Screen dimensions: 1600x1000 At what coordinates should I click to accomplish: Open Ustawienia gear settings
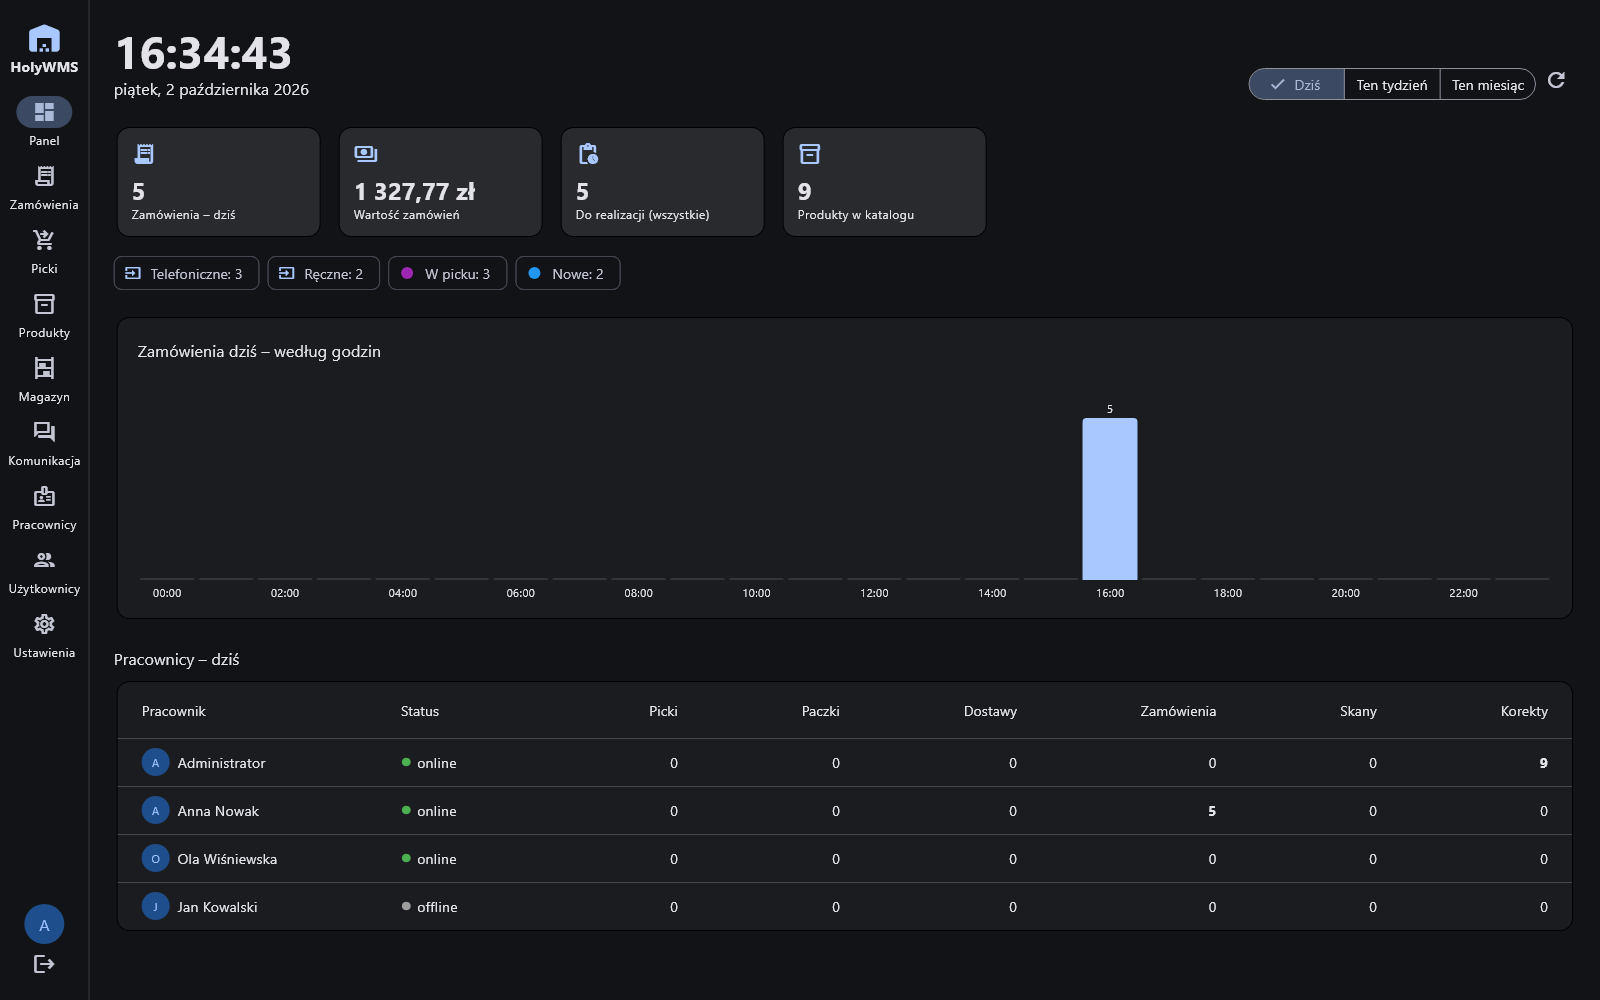[44, 637]
